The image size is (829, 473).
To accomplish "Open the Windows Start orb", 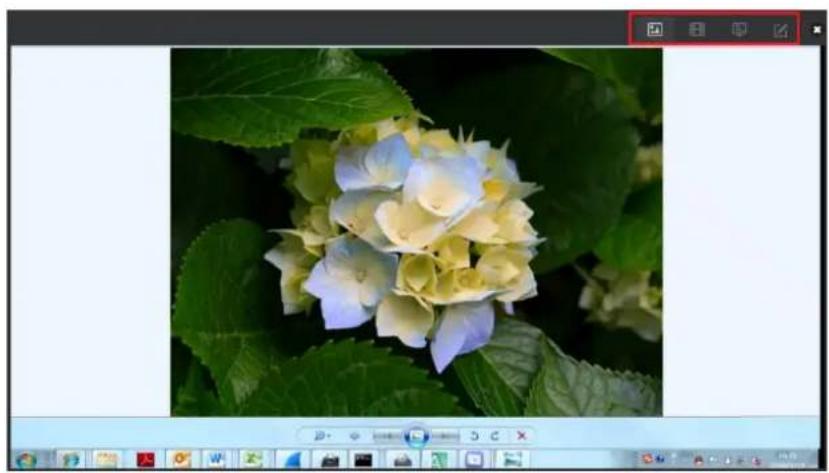I will coord(25,460).
